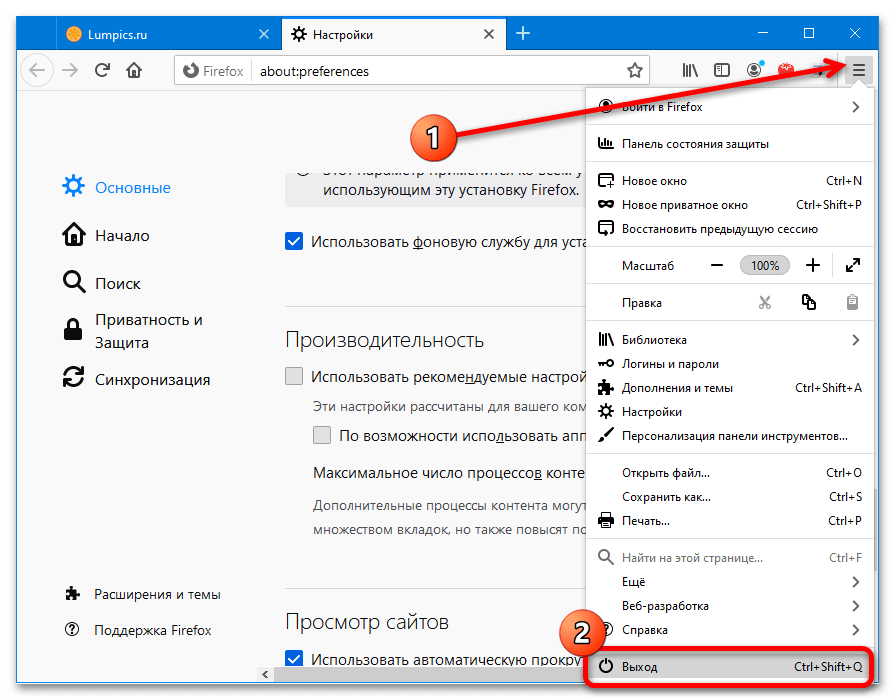Click the Cut scissors icon
This screenshot has height=700, width=895.
(x=765, y=302)
